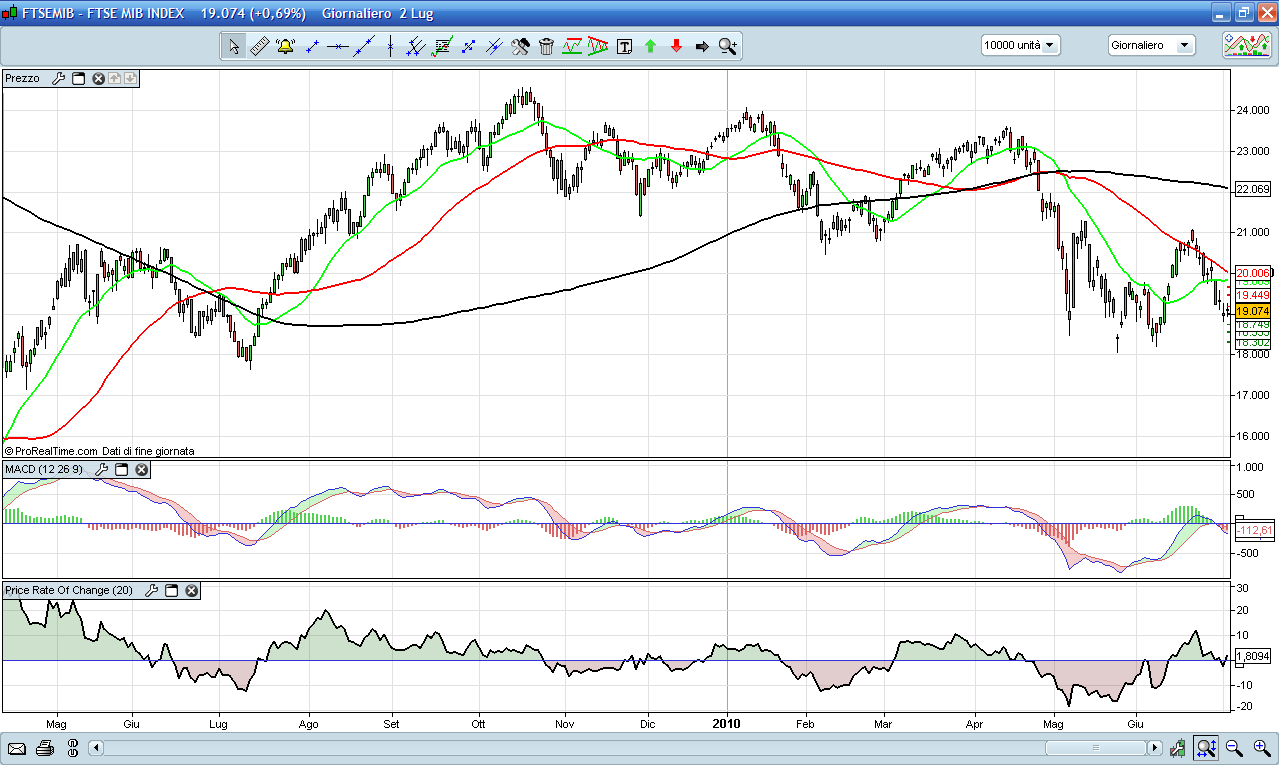Screen dimensions: 1279x765
Task: Click the trash can delete icon
Action: click(x=546, y=46)
